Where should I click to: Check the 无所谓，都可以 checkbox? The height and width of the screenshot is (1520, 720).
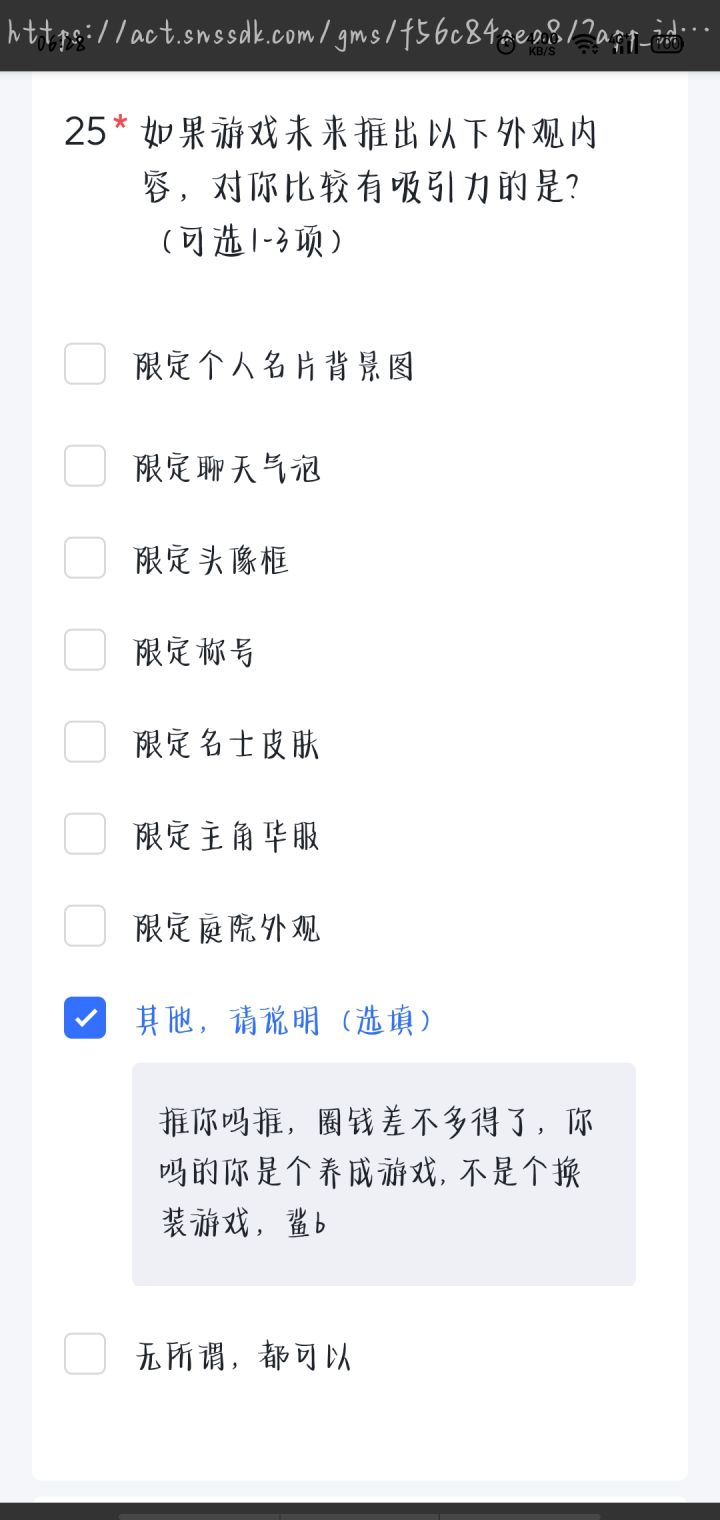[85, 1354]
